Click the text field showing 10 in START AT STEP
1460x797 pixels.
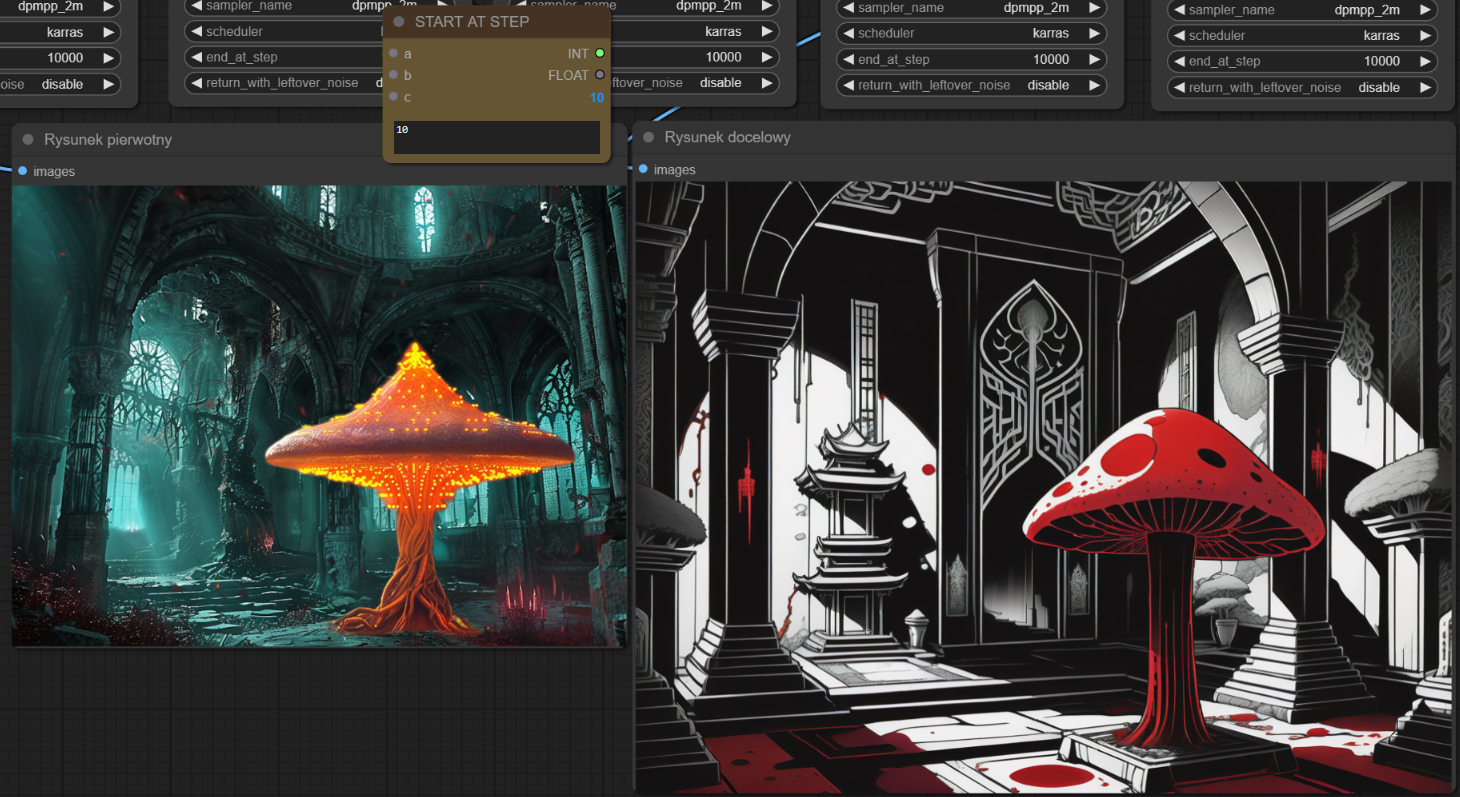point(496,138)
